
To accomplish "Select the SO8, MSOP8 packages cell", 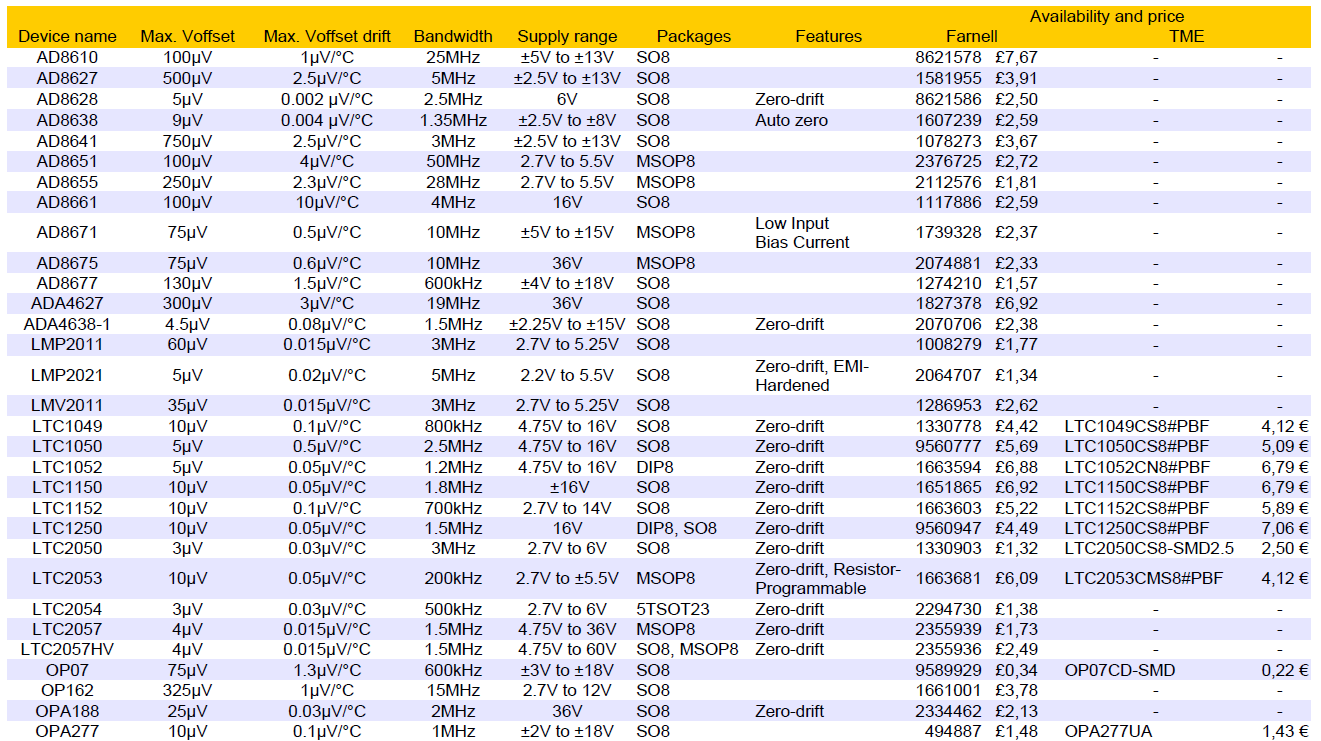I will (x=687, y=649).
